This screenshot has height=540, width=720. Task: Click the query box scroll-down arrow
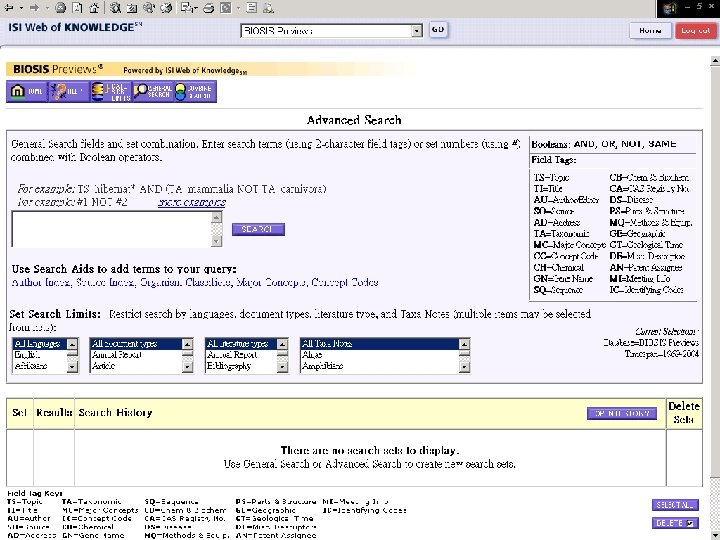pos(217,241)
